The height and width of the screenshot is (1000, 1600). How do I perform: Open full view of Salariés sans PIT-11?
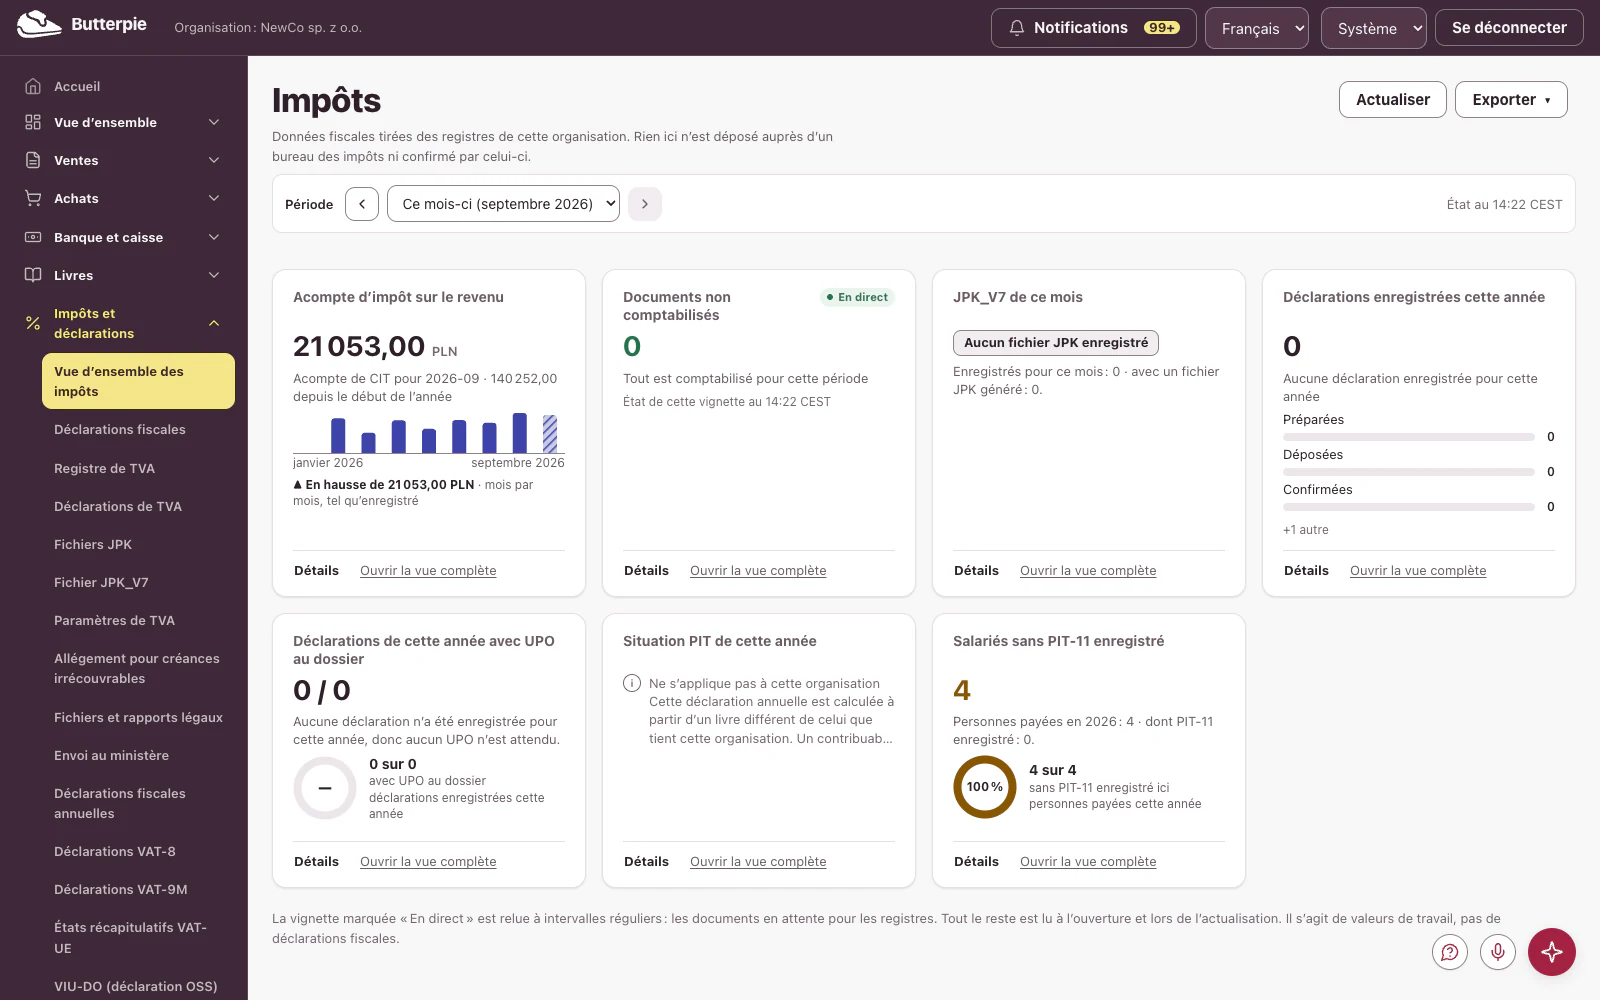[1088, 862]
